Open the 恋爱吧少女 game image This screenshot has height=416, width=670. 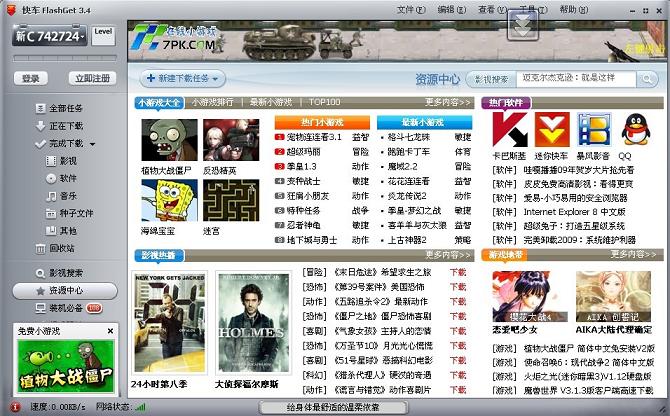530,296
